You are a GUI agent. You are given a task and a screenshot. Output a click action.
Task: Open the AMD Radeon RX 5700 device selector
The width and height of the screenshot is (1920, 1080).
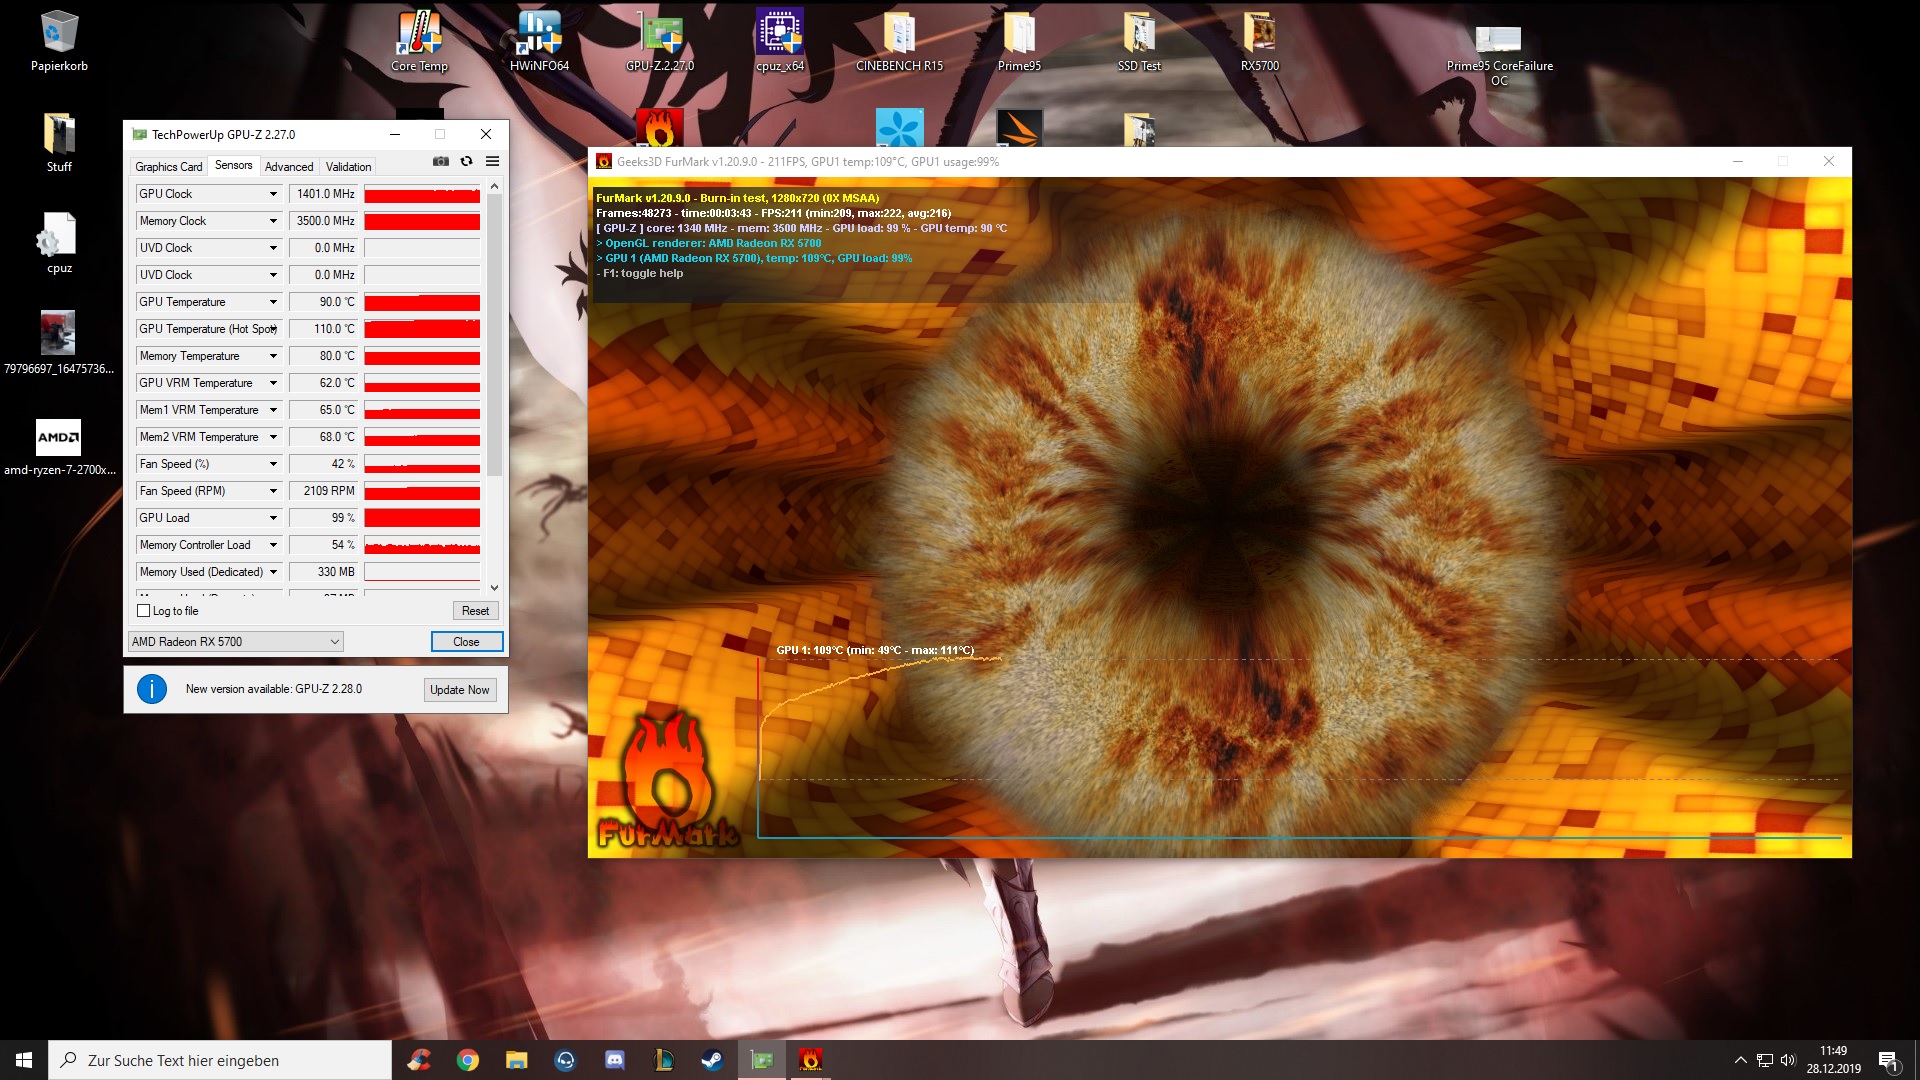point(236,642)
